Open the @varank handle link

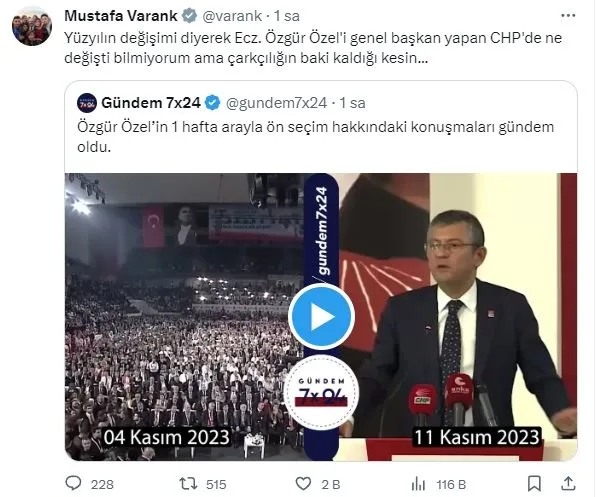(x=232, y=16)
